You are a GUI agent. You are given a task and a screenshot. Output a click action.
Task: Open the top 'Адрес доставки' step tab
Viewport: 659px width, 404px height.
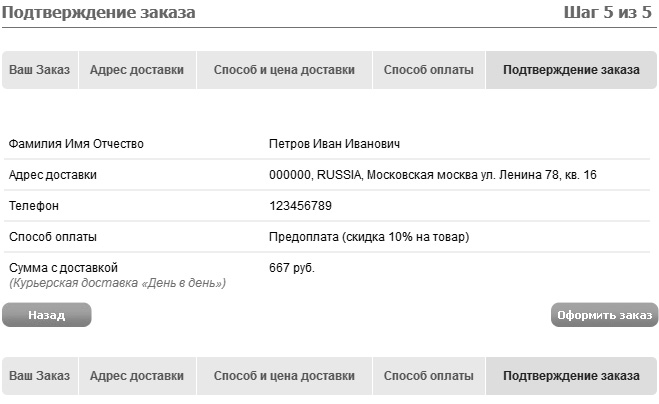tap(136, 71)
